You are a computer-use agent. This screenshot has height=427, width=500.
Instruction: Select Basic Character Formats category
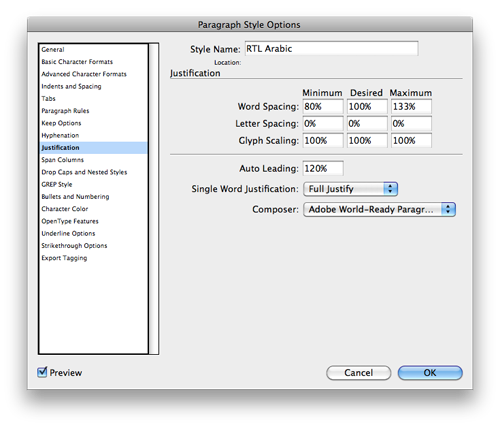click(93, 62)
